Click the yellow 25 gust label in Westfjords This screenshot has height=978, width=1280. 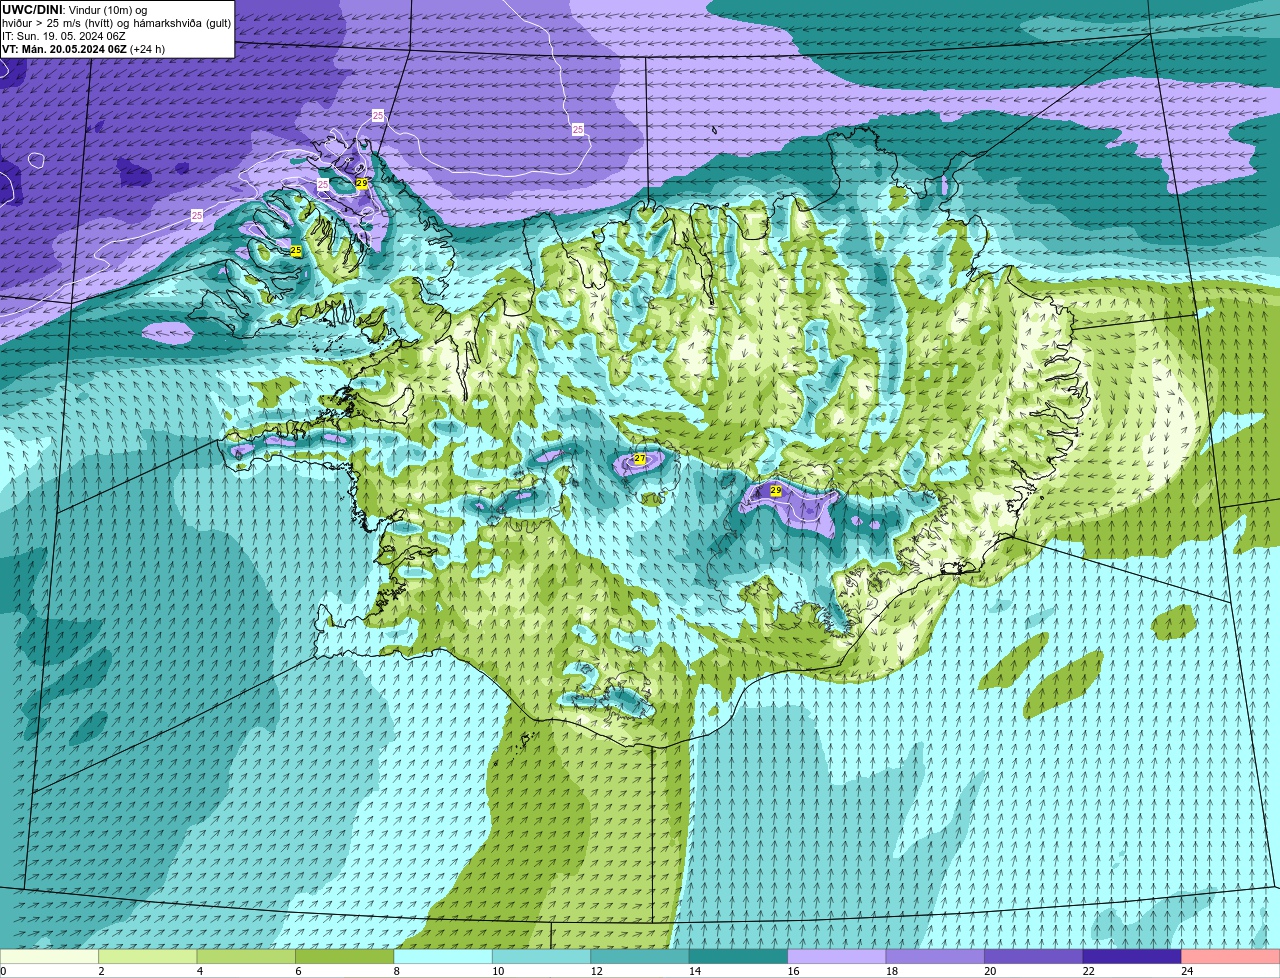coord(296,251)
